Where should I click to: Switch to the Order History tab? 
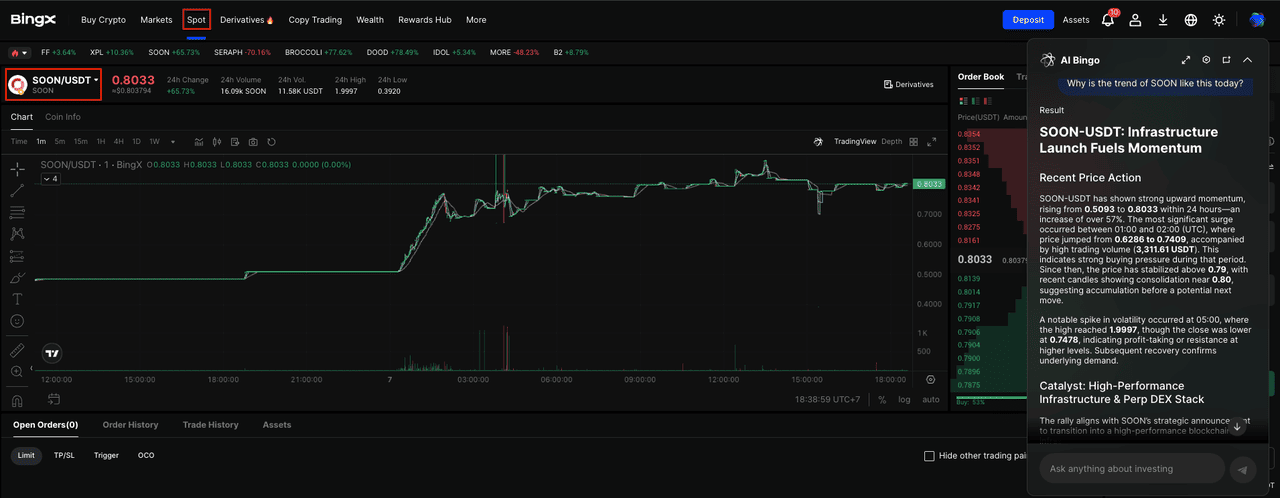130,425
